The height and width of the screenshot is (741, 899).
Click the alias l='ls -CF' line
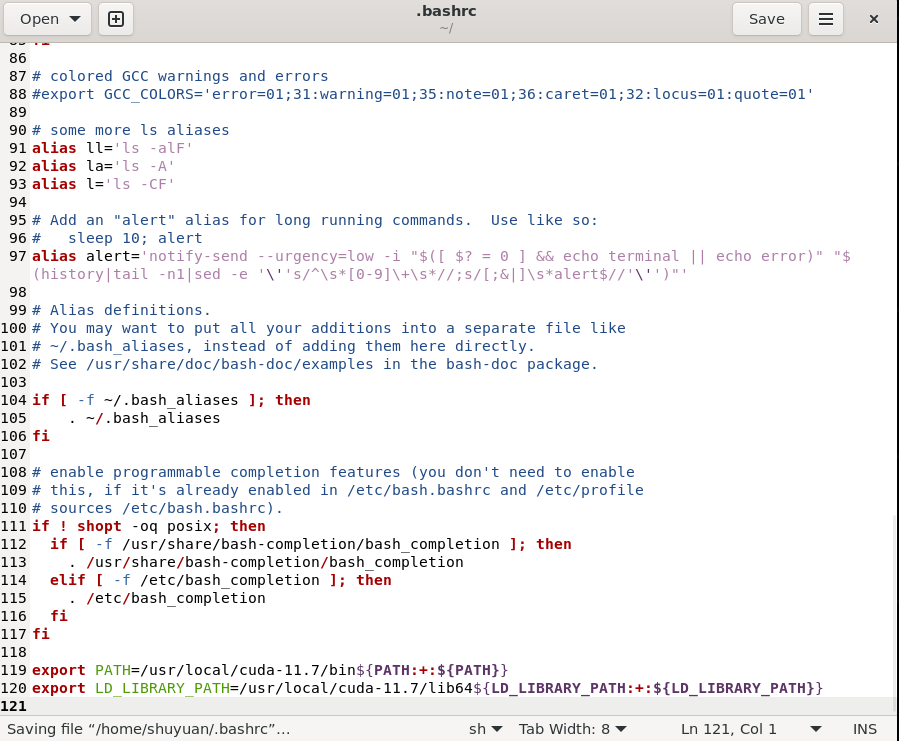click(103, 184)
